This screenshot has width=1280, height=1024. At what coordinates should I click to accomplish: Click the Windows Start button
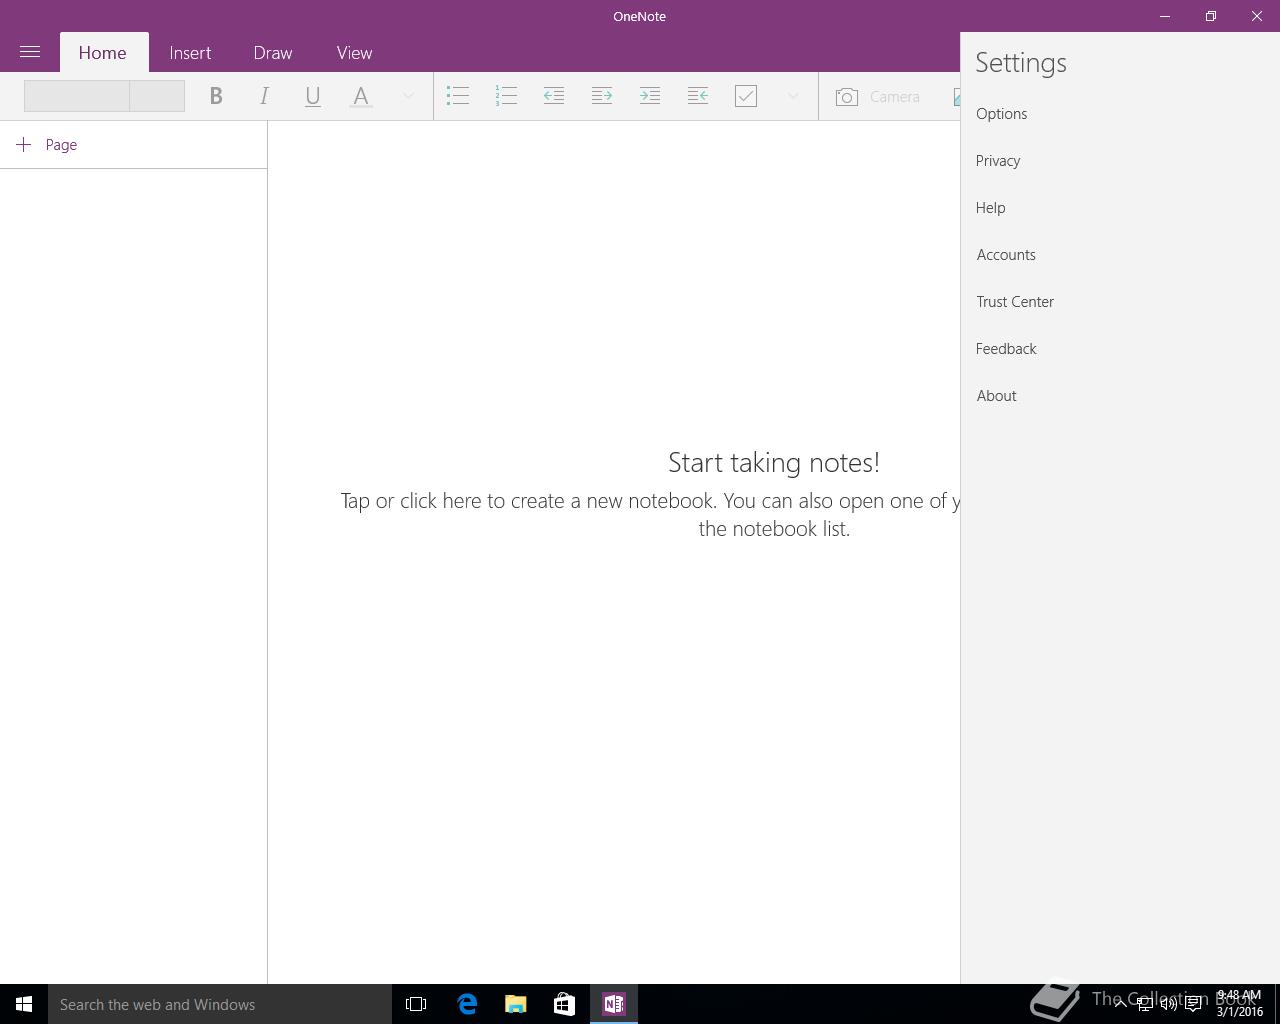pyautogui.click(x=24, y=1004)
